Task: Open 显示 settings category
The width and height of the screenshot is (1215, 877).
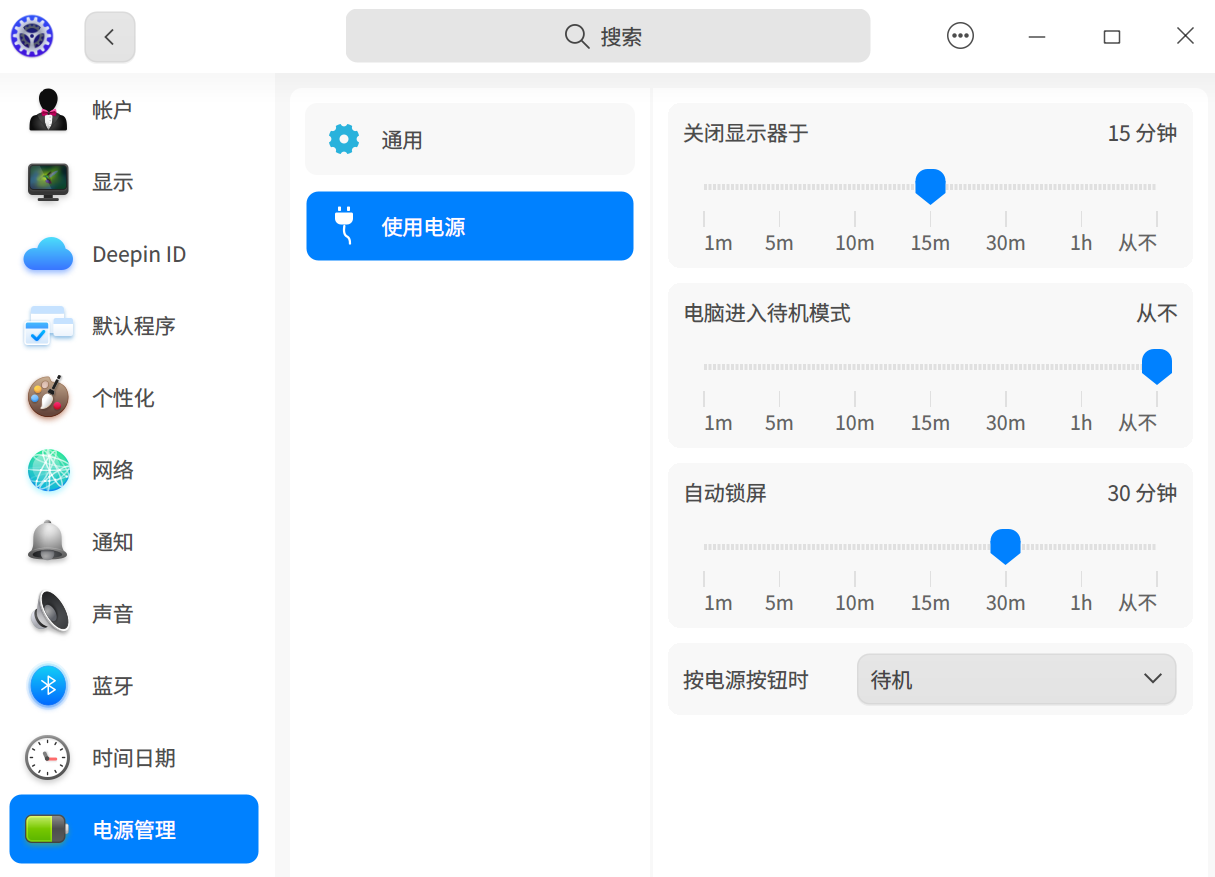Action: 134,182
